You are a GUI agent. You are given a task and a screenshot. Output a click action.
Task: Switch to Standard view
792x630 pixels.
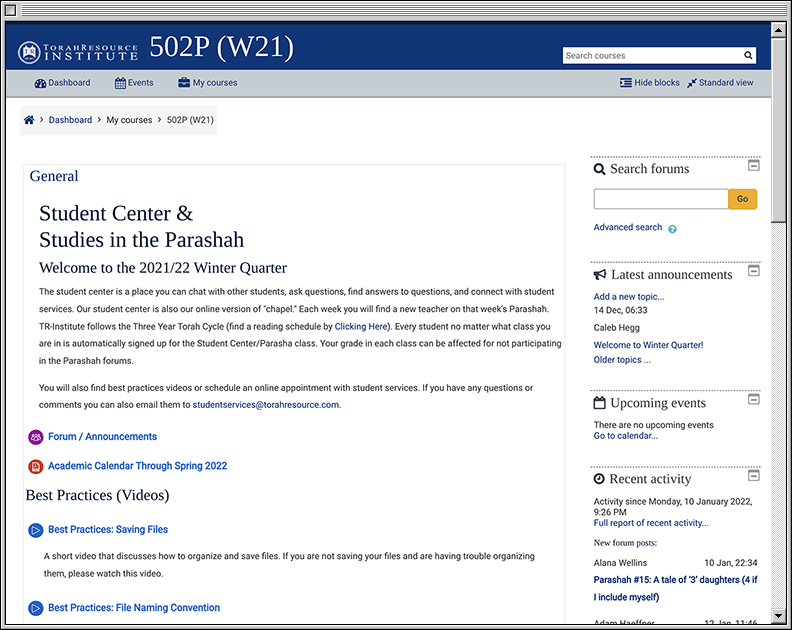[720, 83]
